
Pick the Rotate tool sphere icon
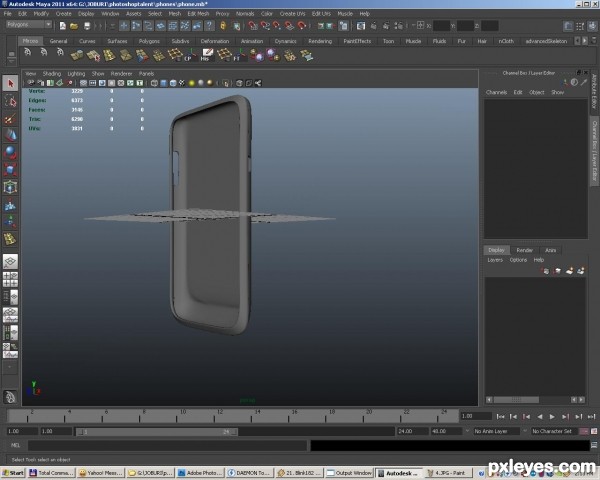pyautogui.click(x=10, y=153)
